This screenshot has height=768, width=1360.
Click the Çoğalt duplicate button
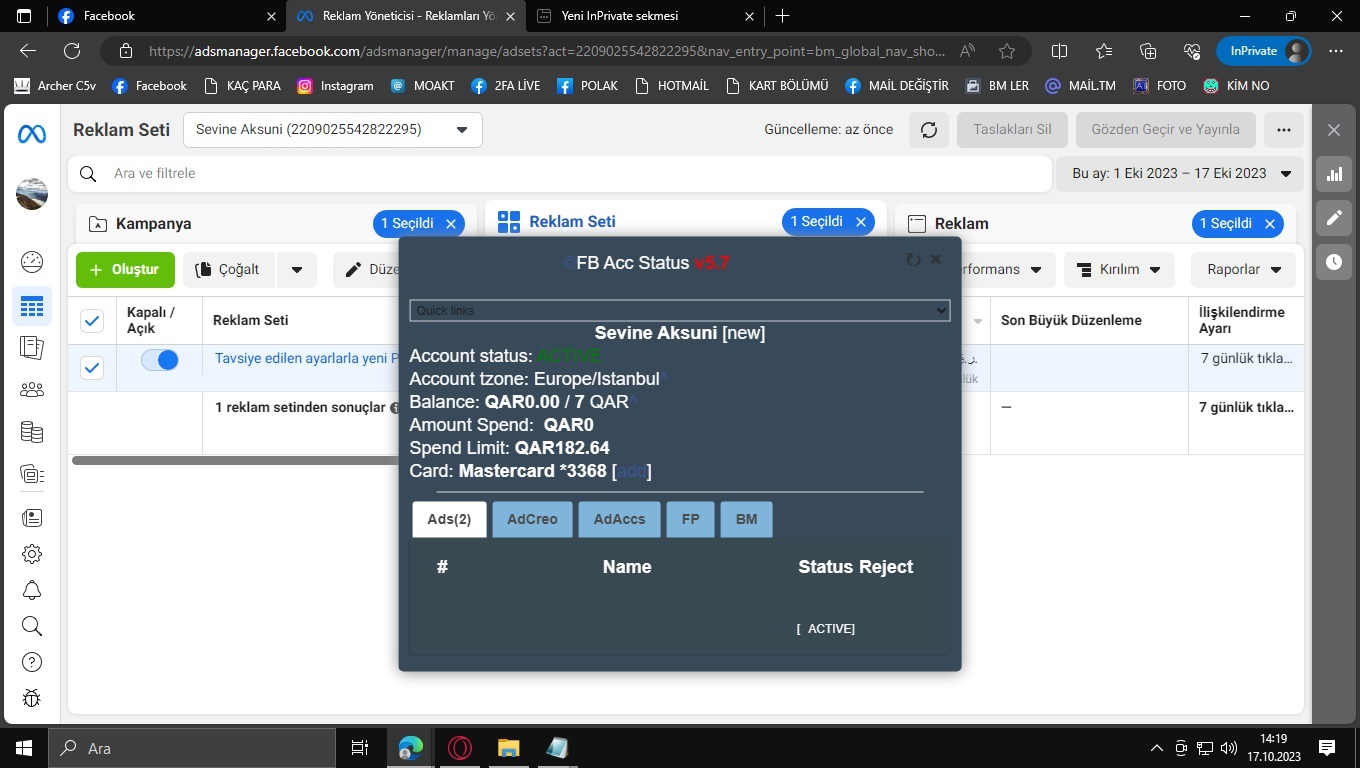(229, 270)
